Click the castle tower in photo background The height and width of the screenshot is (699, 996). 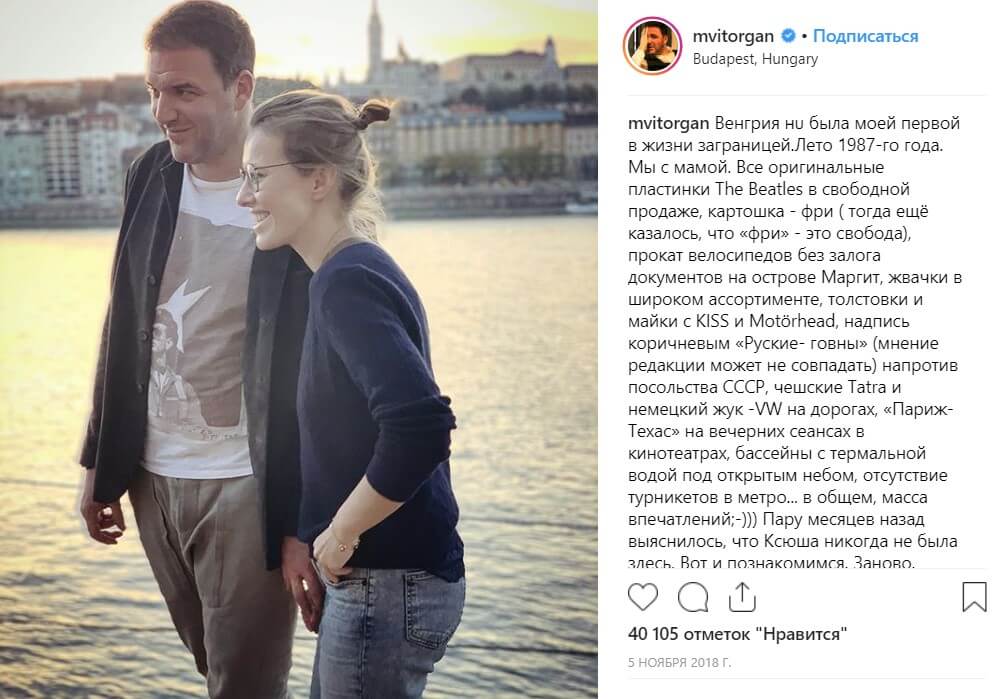(x=375, y=38)
